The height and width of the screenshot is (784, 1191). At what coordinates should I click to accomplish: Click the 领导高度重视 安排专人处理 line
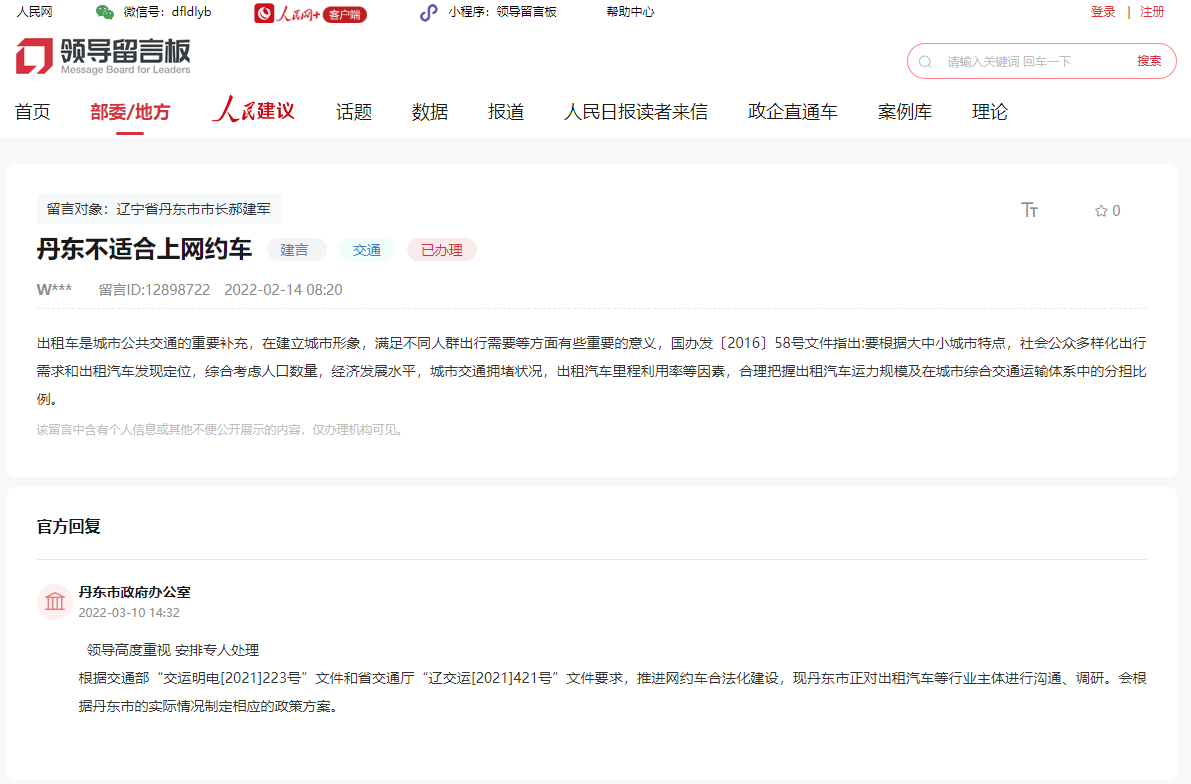[x=172, y=650]
